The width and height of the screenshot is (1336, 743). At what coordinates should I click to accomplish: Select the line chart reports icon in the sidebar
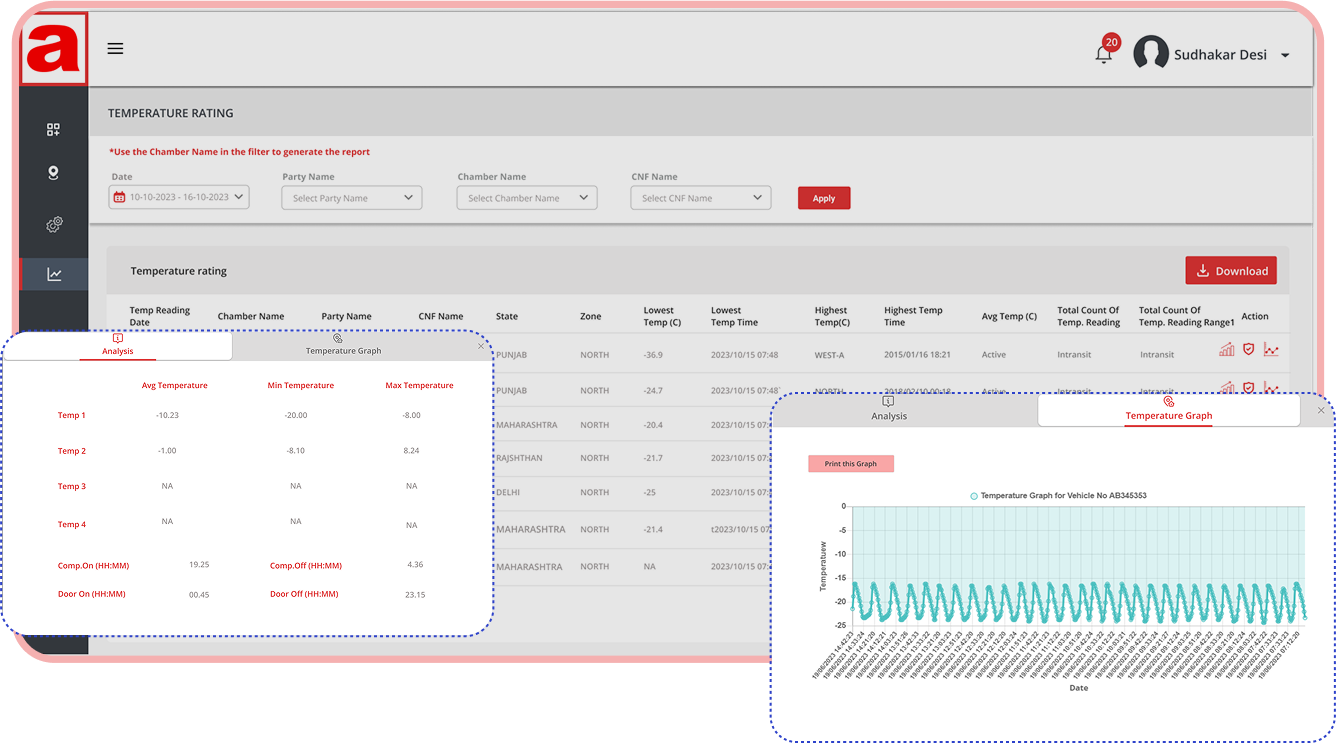tap(54, 274)
